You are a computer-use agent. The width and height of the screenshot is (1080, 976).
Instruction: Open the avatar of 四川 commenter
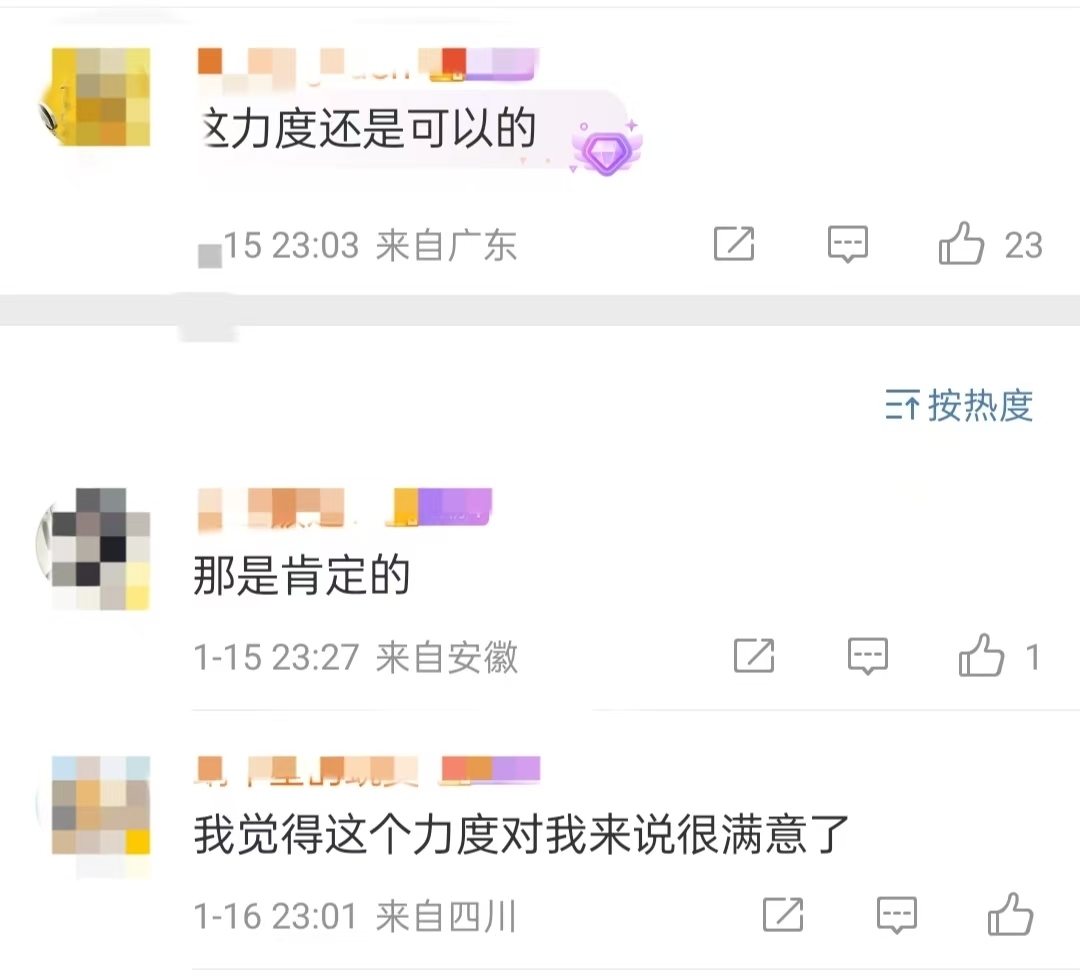tap(101, 805)
